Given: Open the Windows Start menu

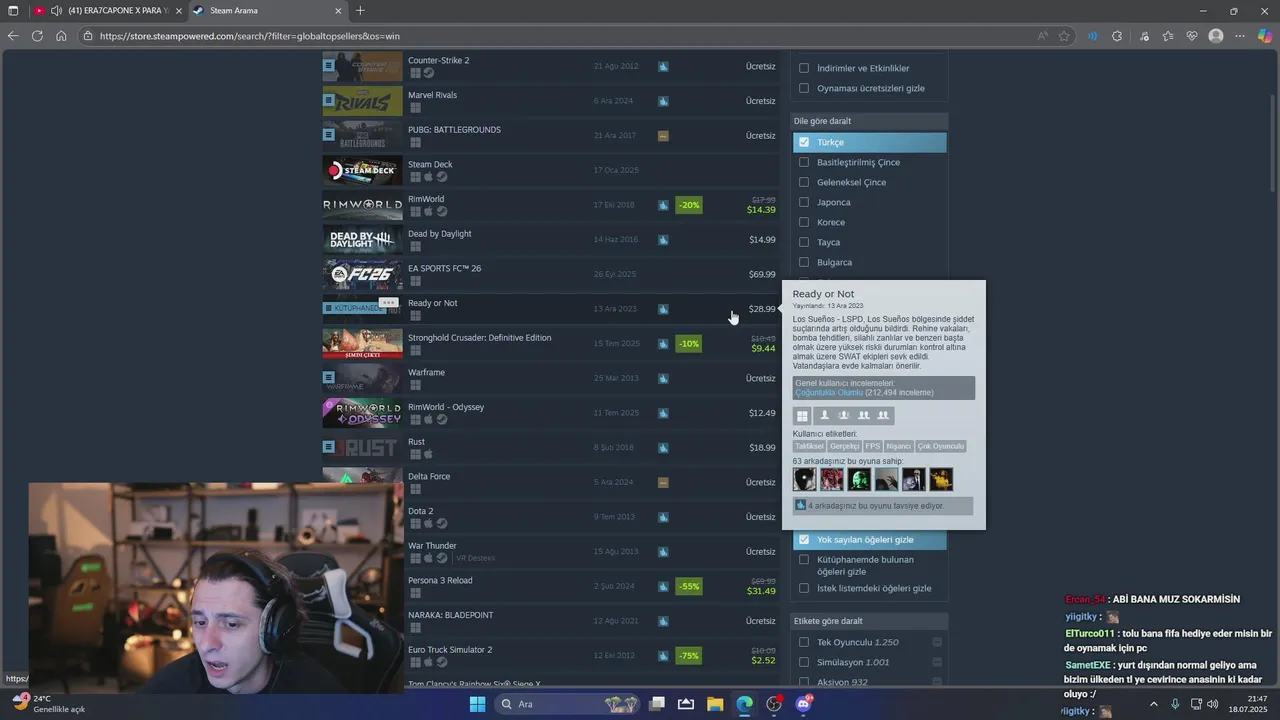Looking at the screenshot, I should pyautogui.click(x=477, y=704).
